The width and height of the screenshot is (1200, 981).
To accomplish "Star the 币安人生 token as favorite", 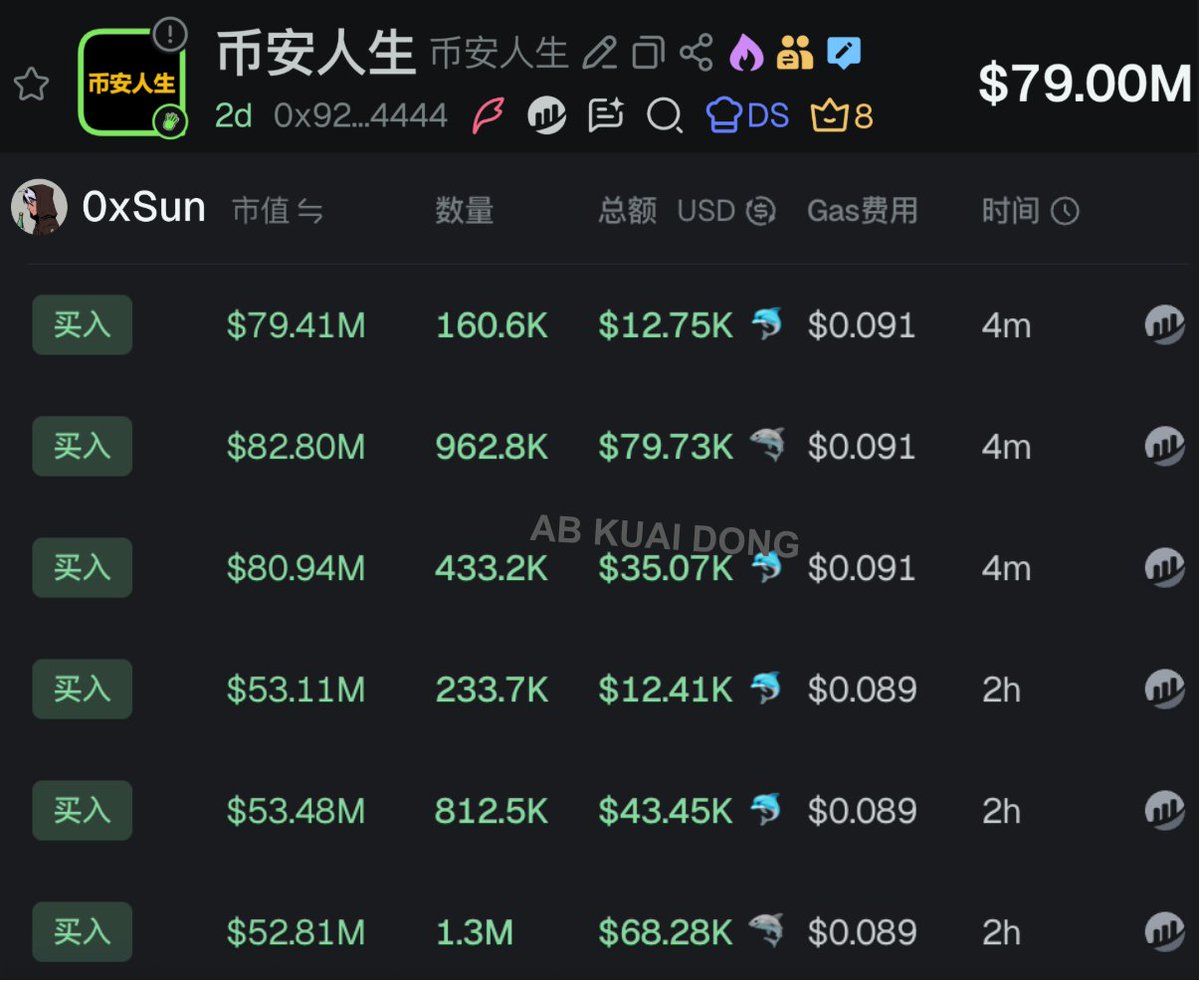I will [31, 85].
